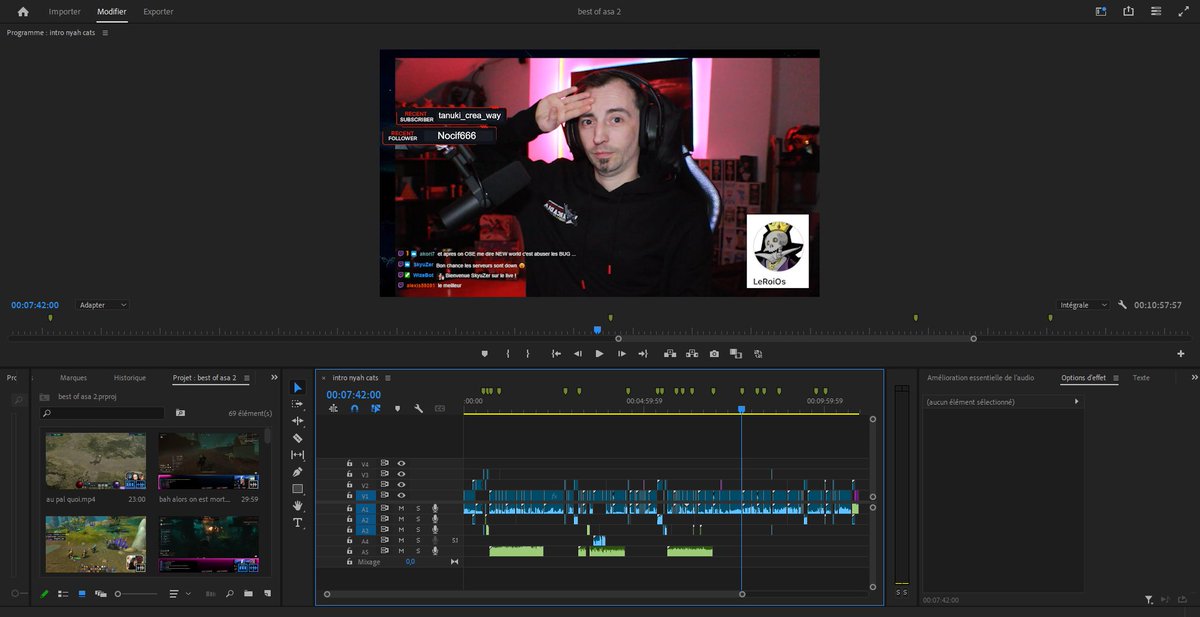Toggle lock on track V3
Screen dimensions: 1200x617
[349, 475]
